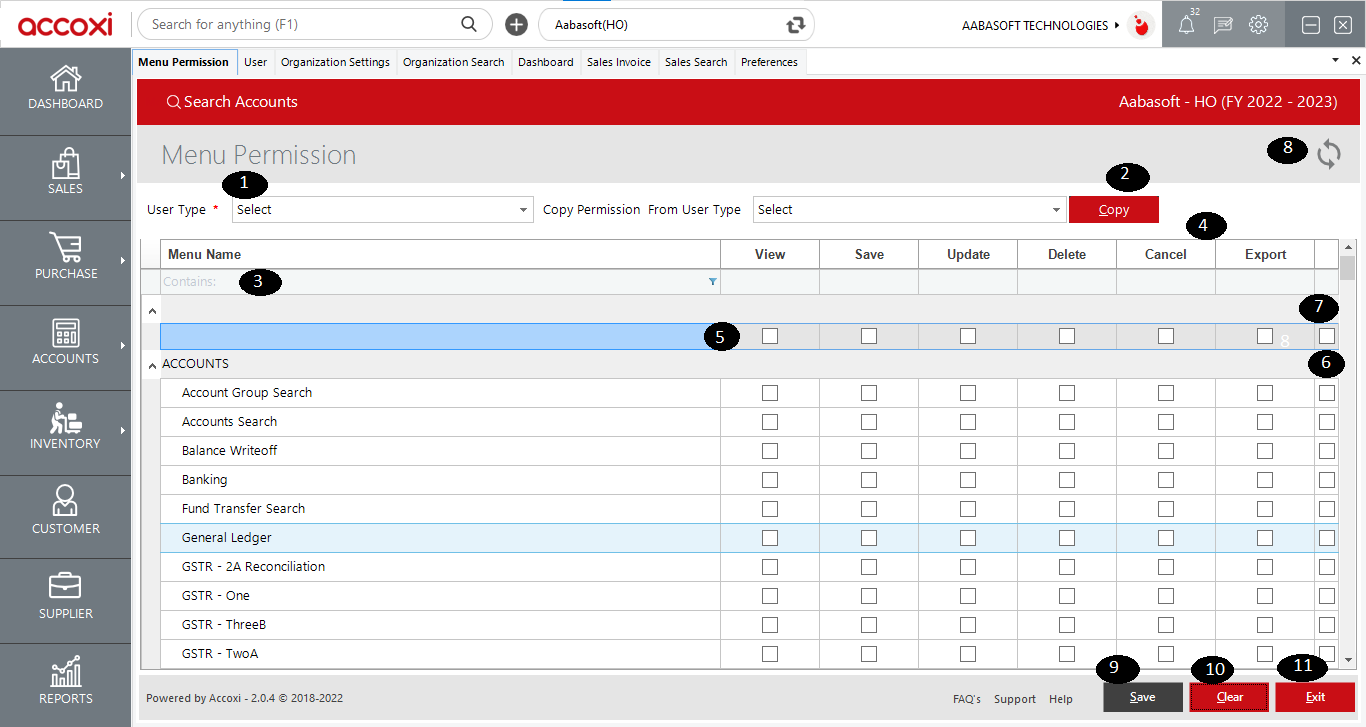The width and height of the screenshot is (1366, 727).
Task: Check the Save permission for Banking
Action: click(x=868, y=479)
